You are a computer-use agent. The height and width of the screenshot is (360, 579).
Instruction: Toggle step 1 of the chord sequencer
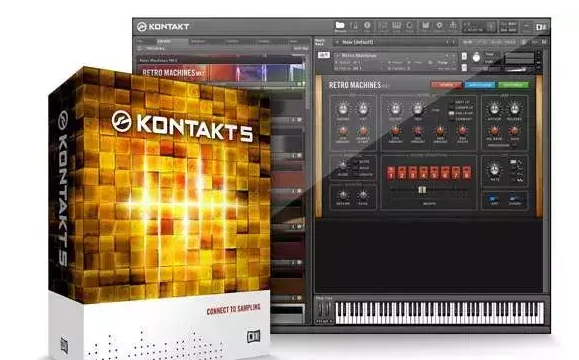[x=391, y=172]
